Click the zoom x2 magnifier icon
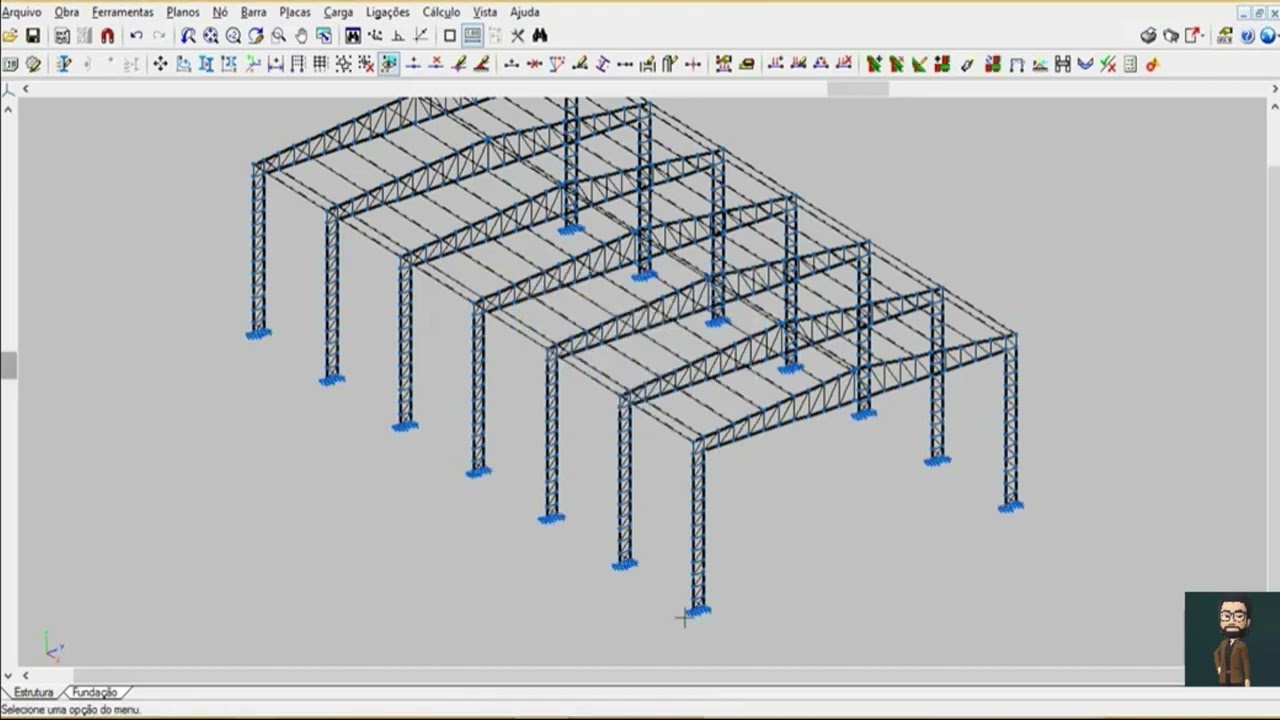1280x720 pixels. point(233,36)
